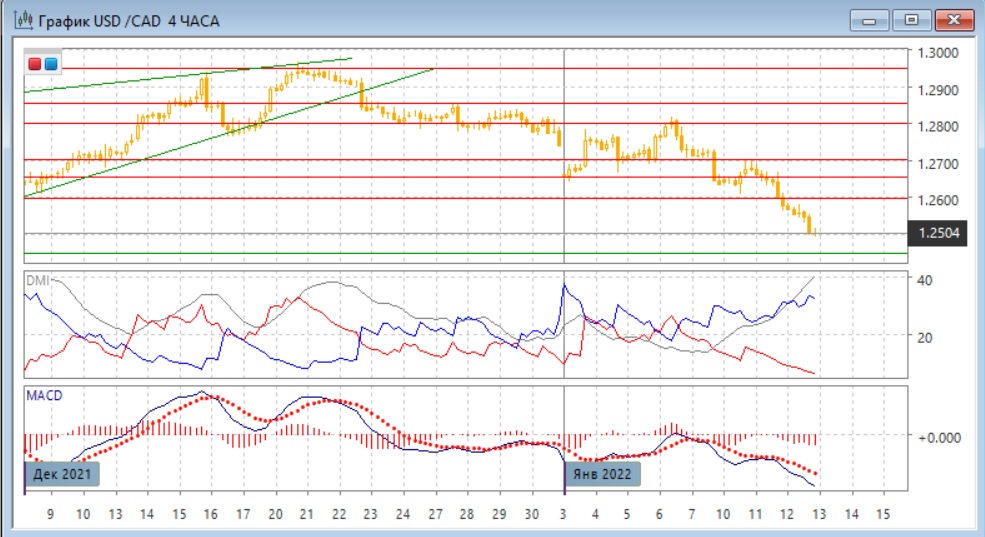Viewport: 985px width, 537px height.
Task: Click the green horizontal support line at the bottom
Action: tap(465, 254)
